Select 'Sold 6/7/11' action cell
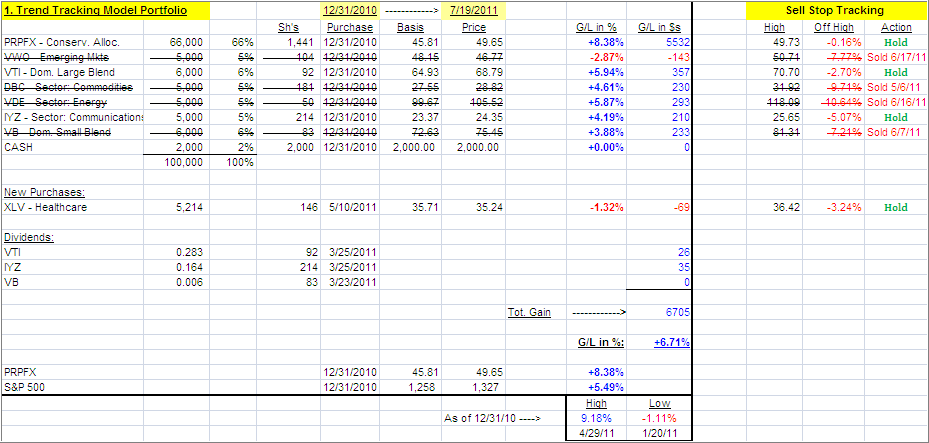 click(x=895, y=132)
